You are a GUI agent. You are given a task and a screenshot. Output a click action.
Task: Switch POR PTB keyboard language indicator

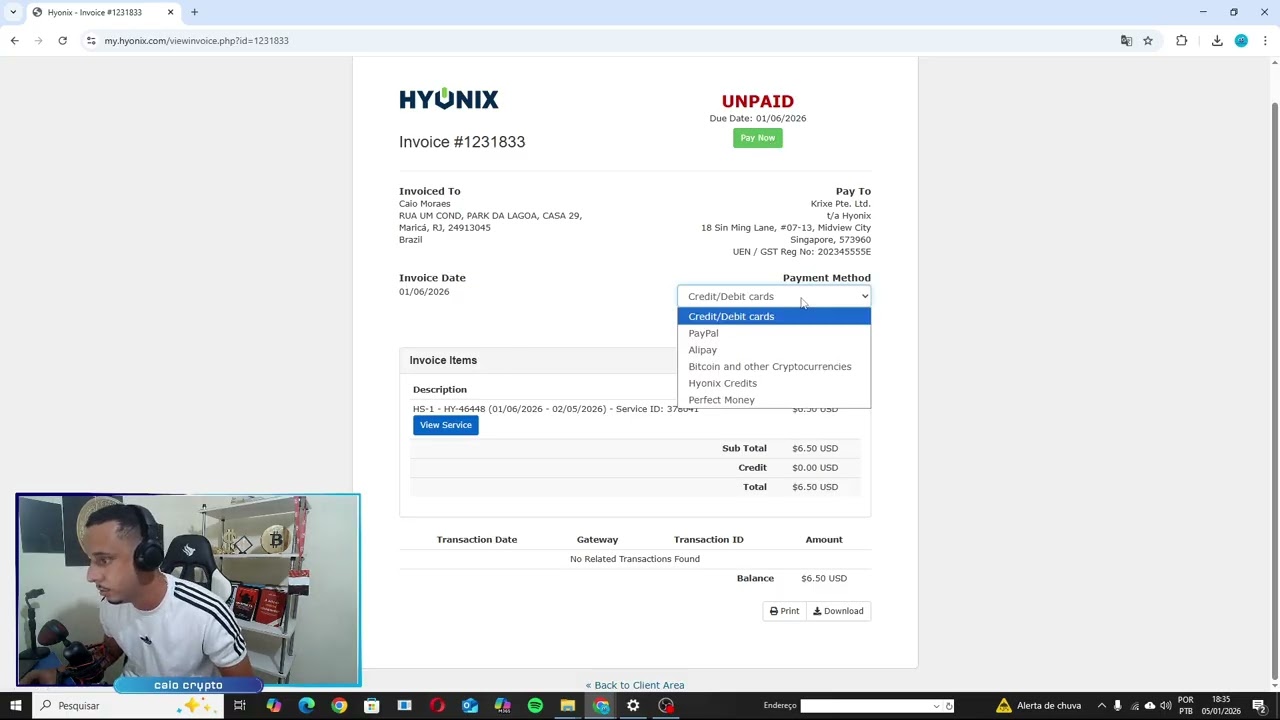[1186, 706]
